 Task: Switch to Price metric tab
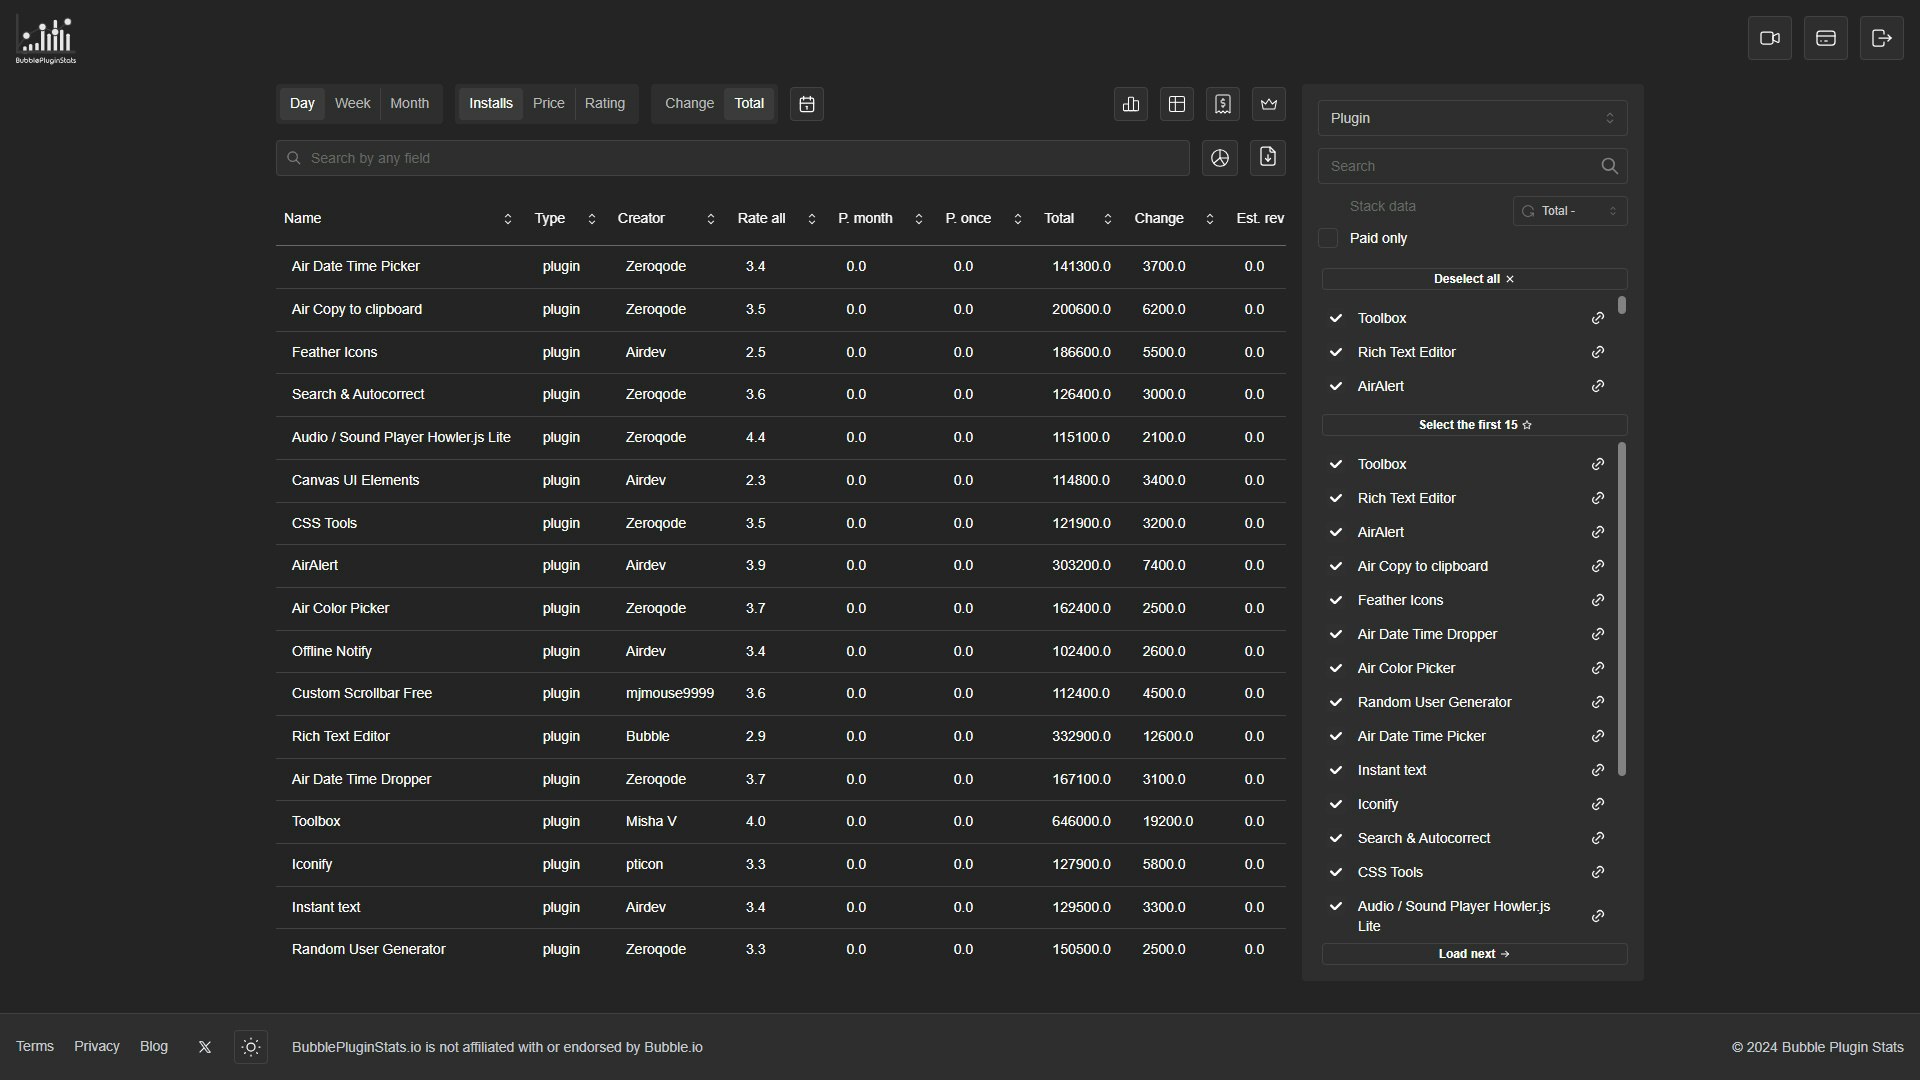coord(548,104)
